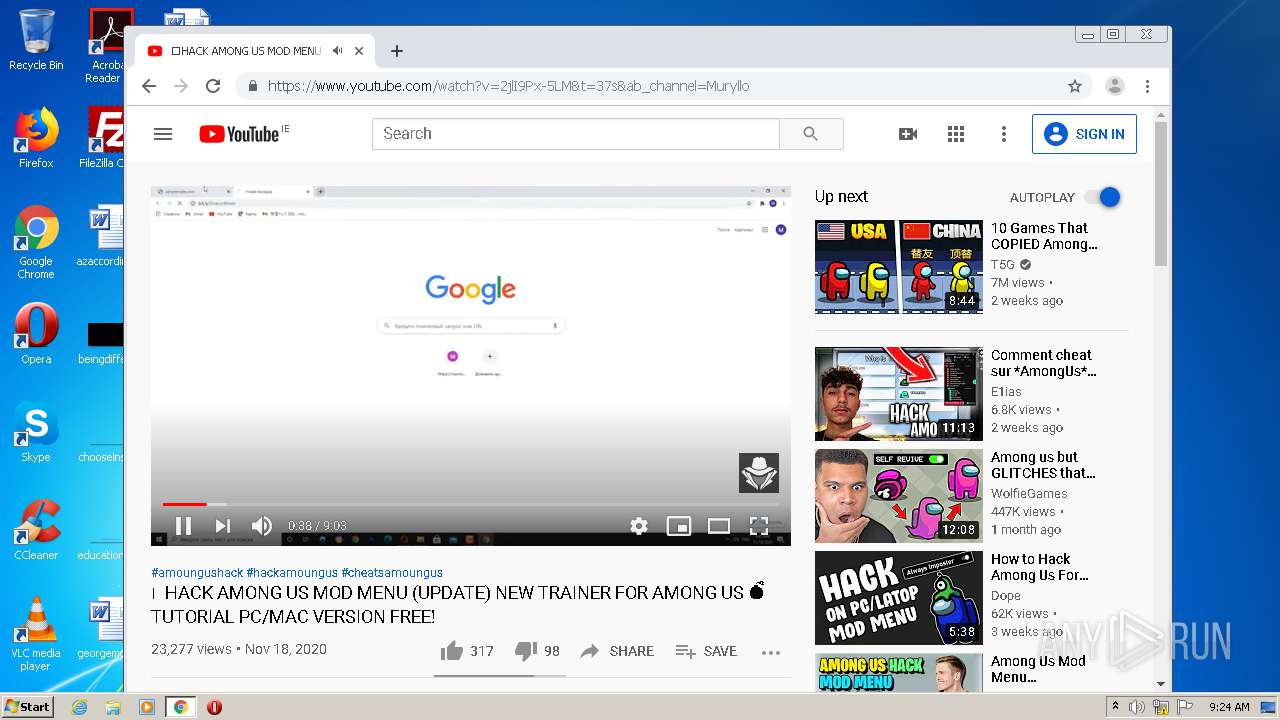Open How to Hack Among Us thumbnail
Viewport: 1280px width, 720px height.
(x=899, y=598)
